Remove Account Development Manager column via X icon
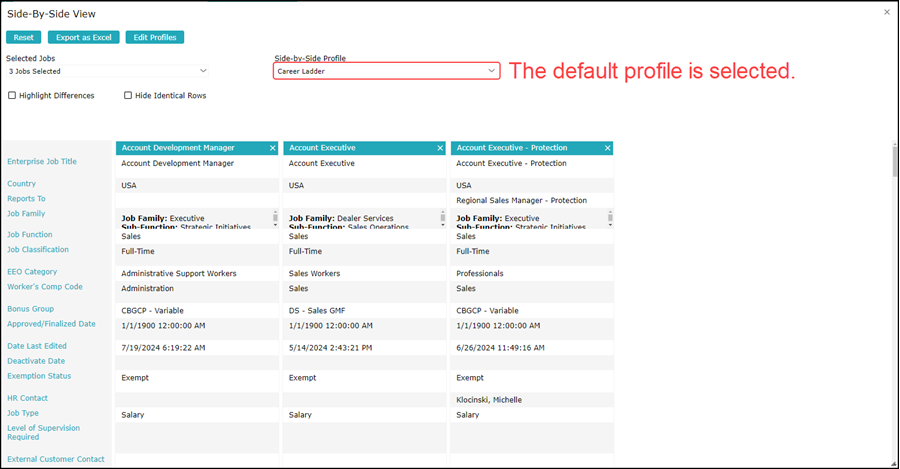Screen dimensions: 900x469 click(273, 148)
